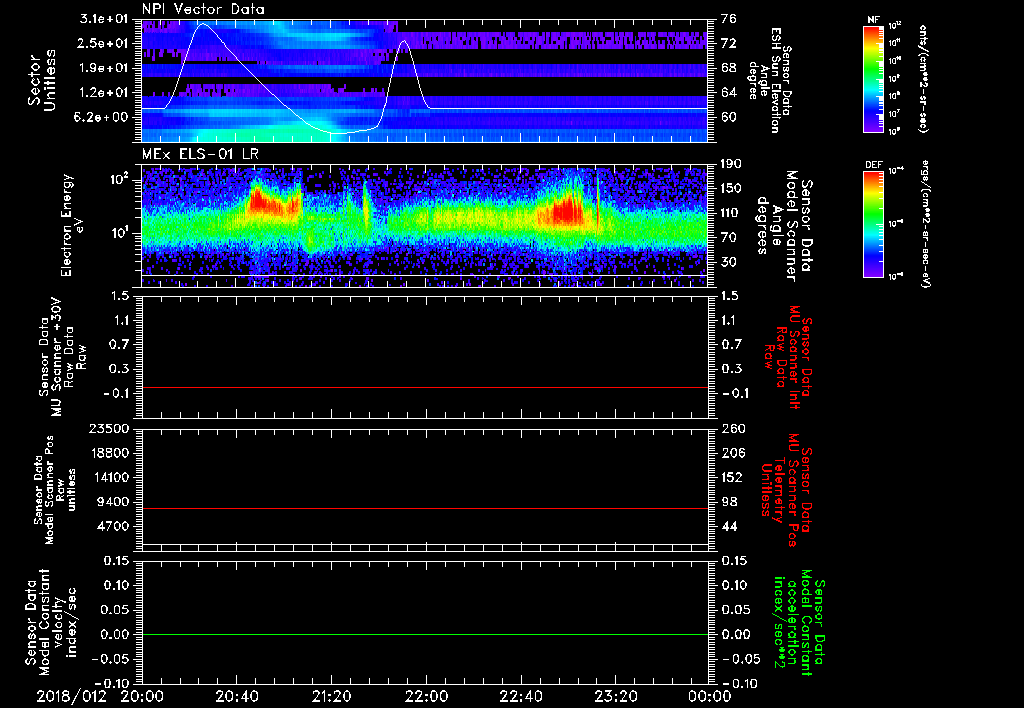Click the NPI Vector Data plot title
1024x708 pixels.
tap(203, 9)
